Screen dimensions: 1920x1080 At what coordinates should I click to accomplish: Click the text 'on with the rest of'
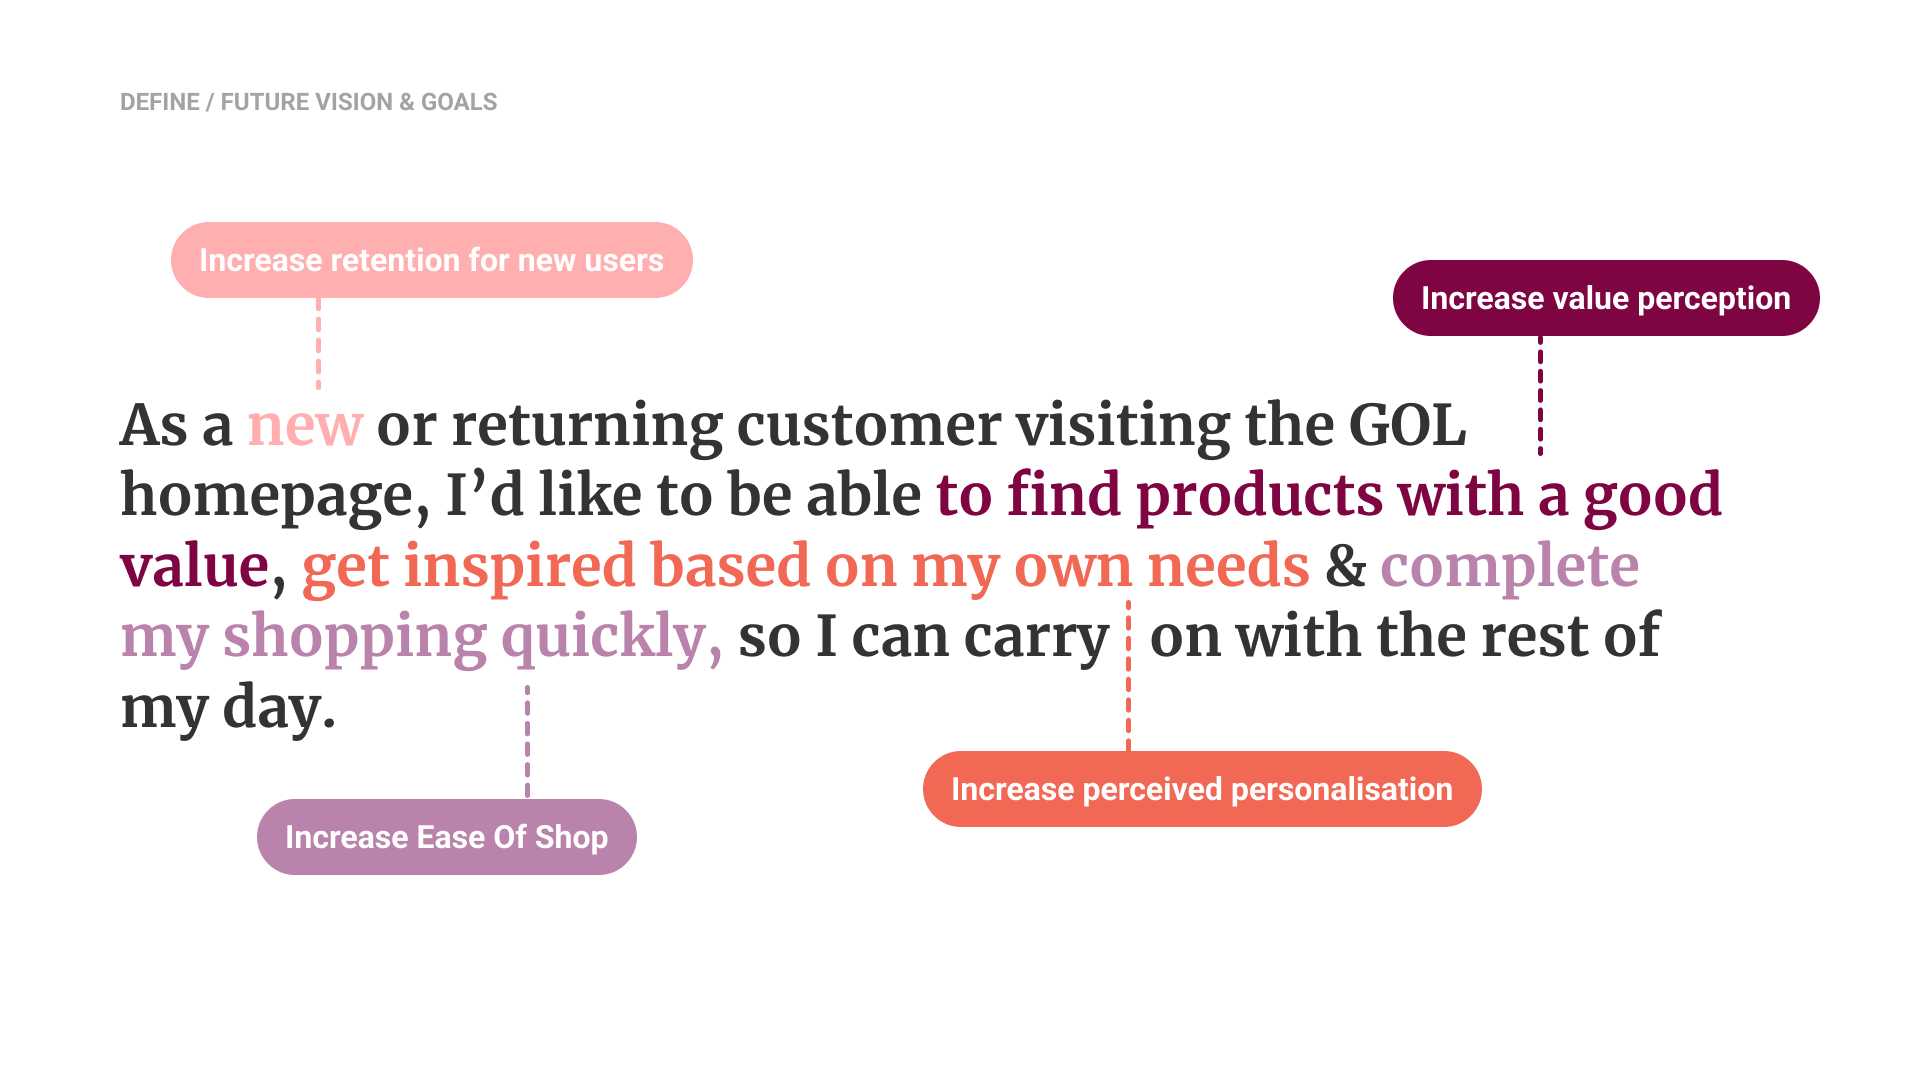point(1405,636)
